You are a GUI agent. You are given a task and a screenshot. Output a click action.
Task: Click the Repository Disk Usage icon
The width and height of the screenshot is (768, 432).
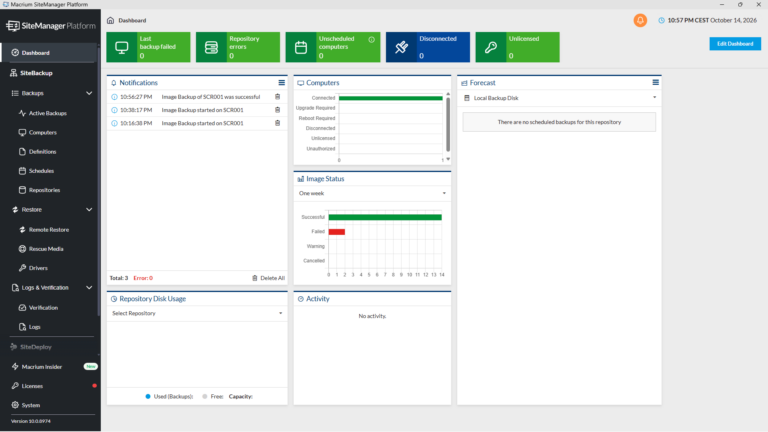pos(114,299)
